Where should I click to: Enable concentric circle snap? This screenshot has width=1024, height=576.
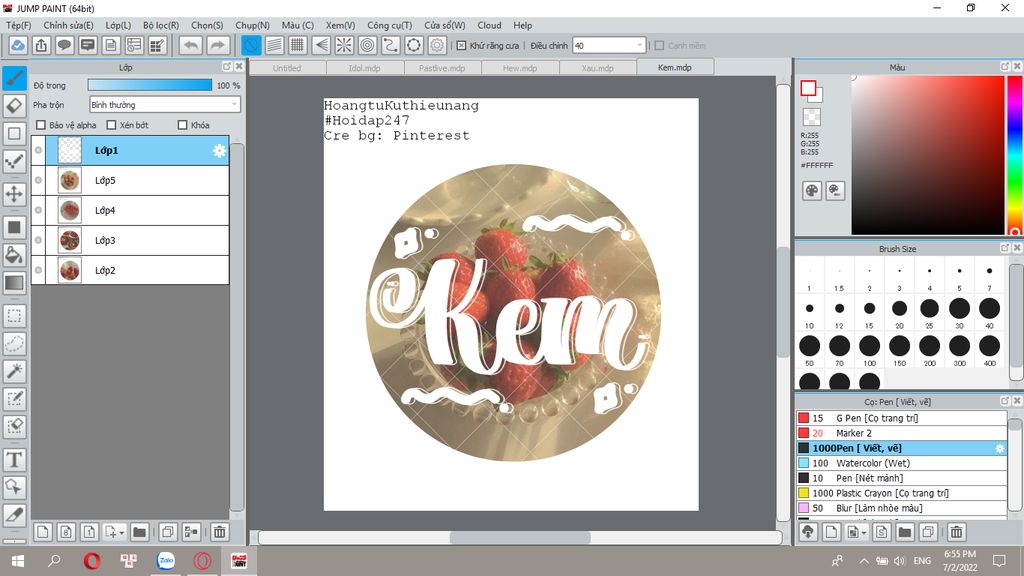(368, 45)
